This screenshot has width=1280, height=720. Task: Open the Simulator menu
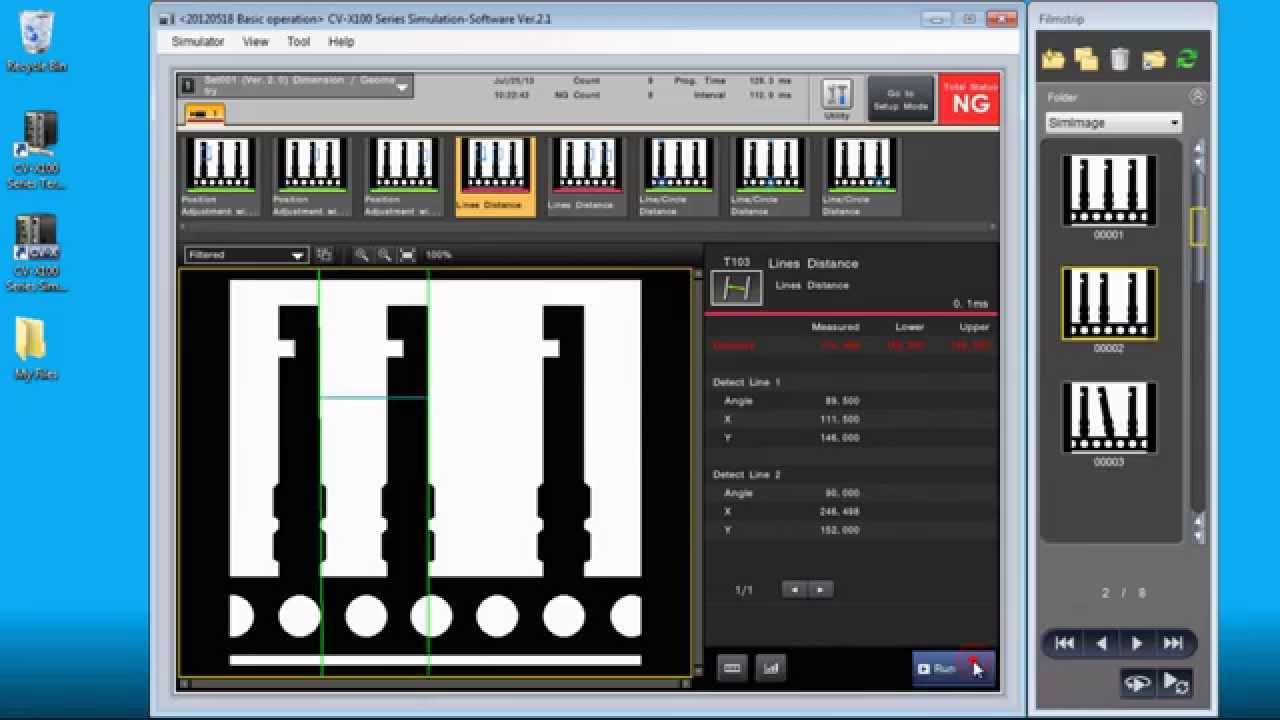pyautogui.click(x=197, y=42)
